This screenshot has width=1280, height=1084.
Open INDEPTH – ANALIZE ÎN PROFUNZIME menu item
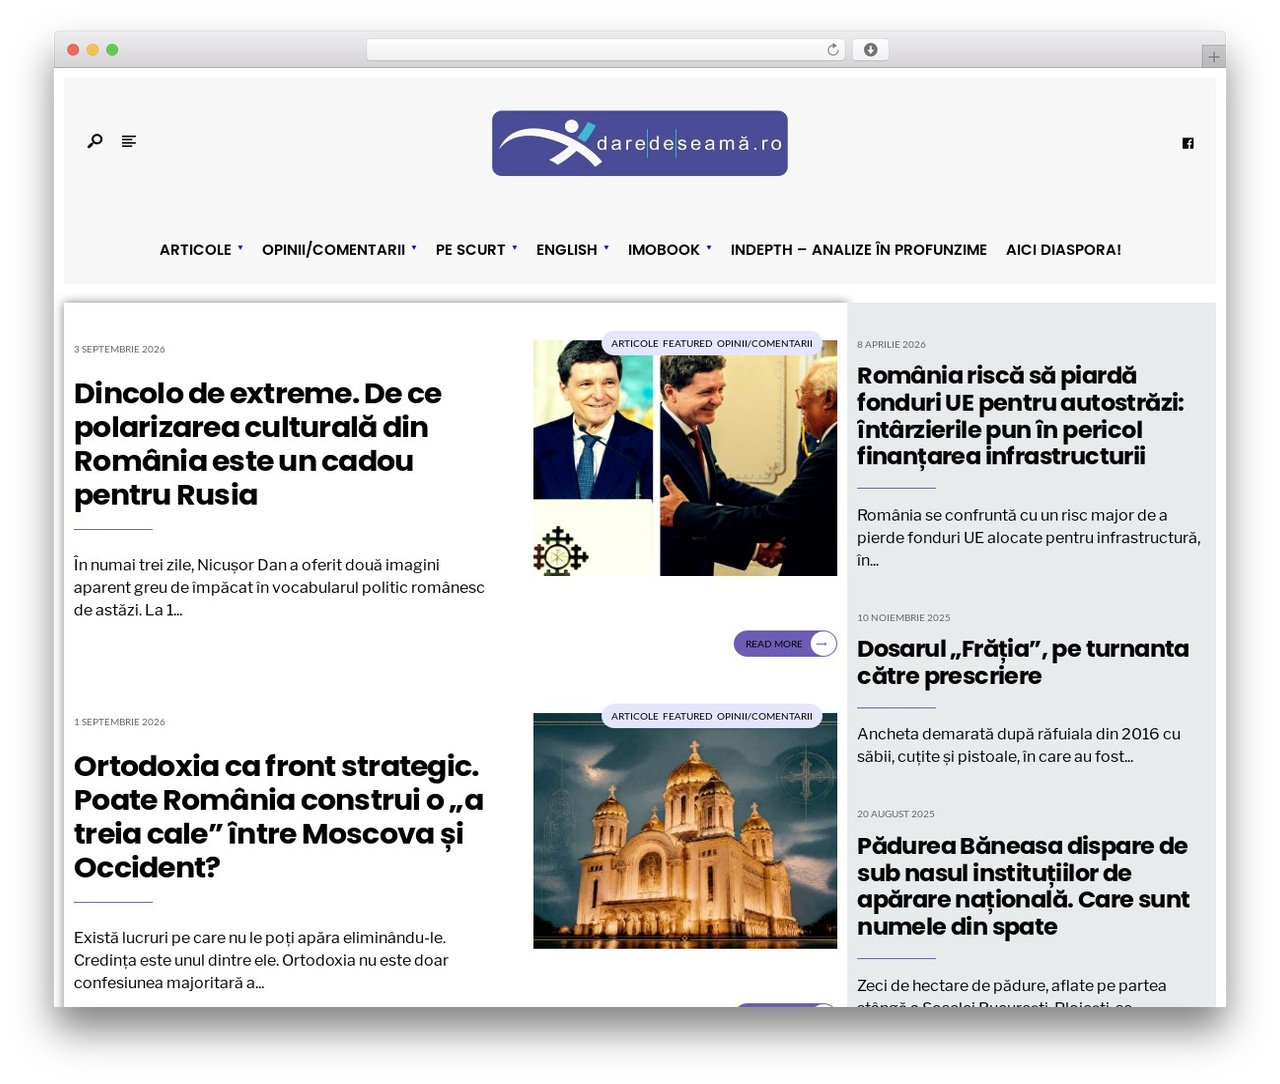[858, 250]
